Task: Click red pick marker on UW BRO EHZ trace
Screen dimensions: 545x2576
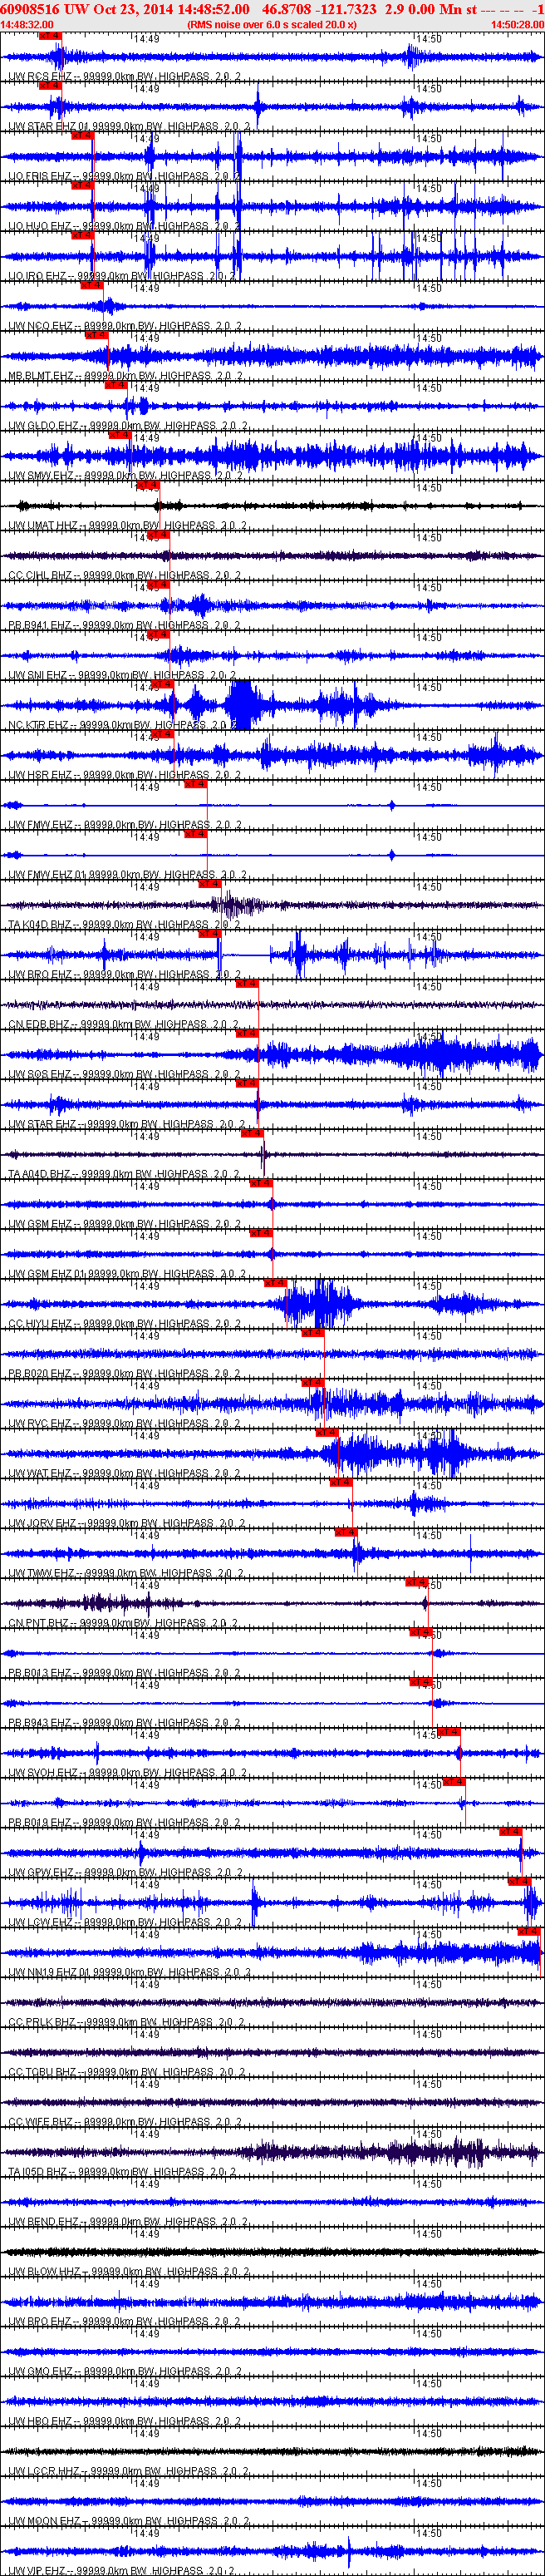Action: point(210,934)
